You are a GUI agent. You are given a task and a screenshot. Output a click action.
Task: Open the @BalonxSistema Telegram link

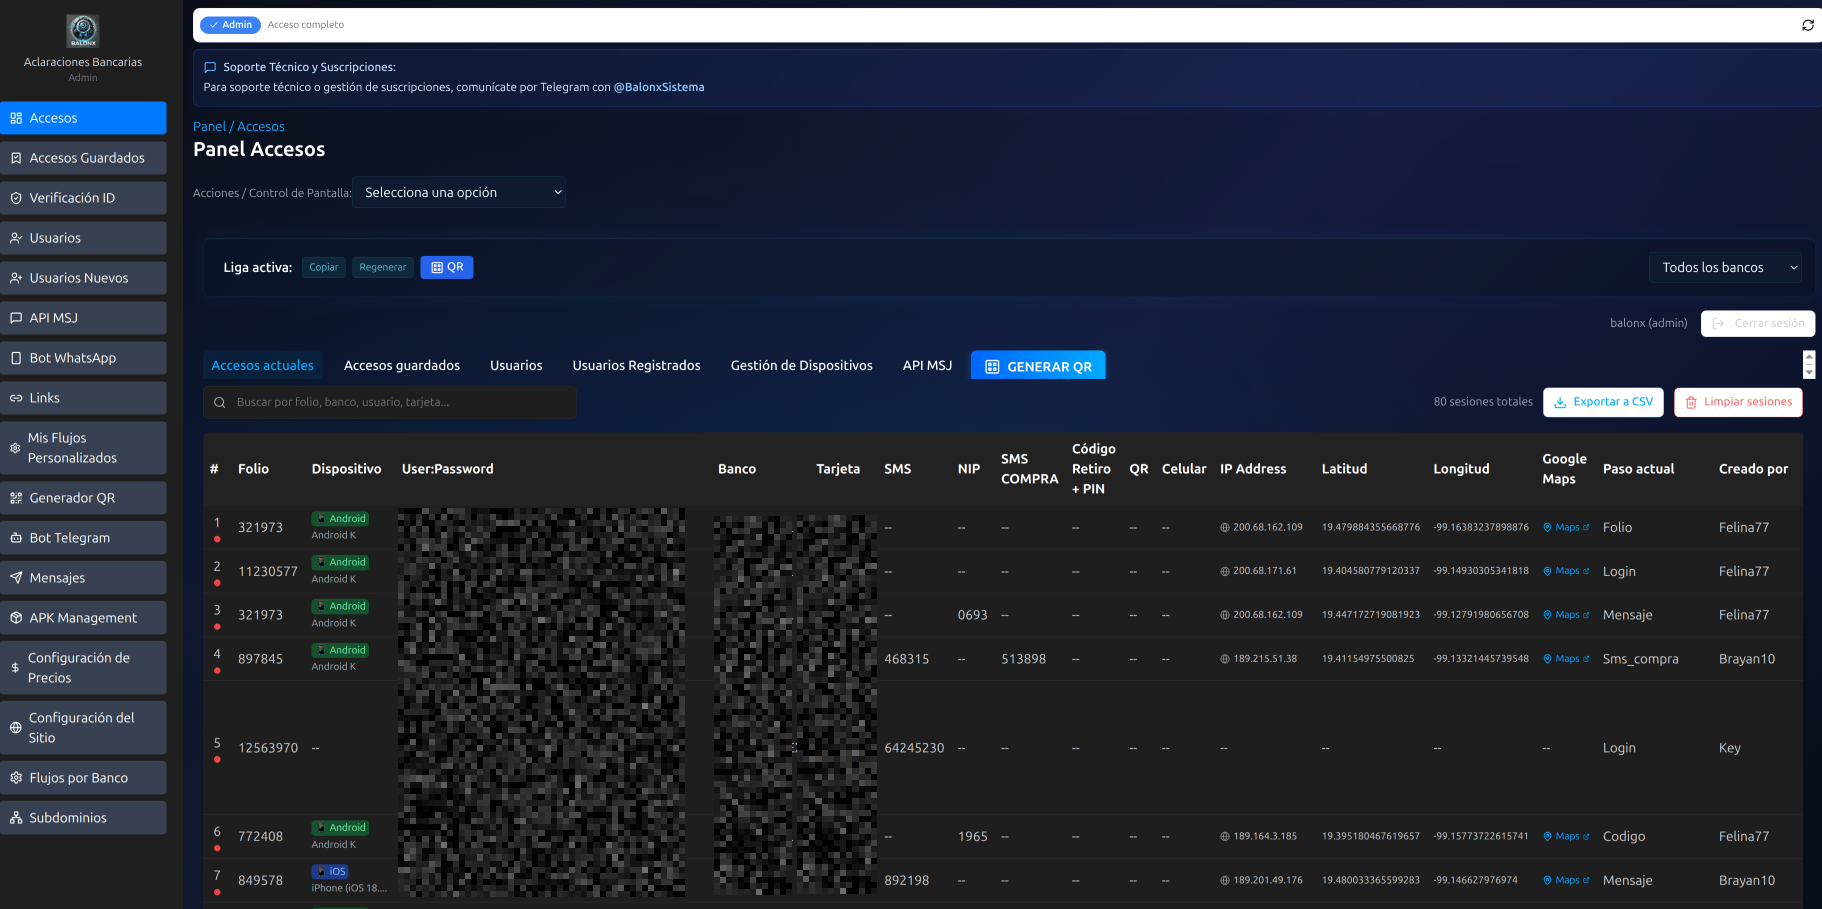tap(659, 87)
